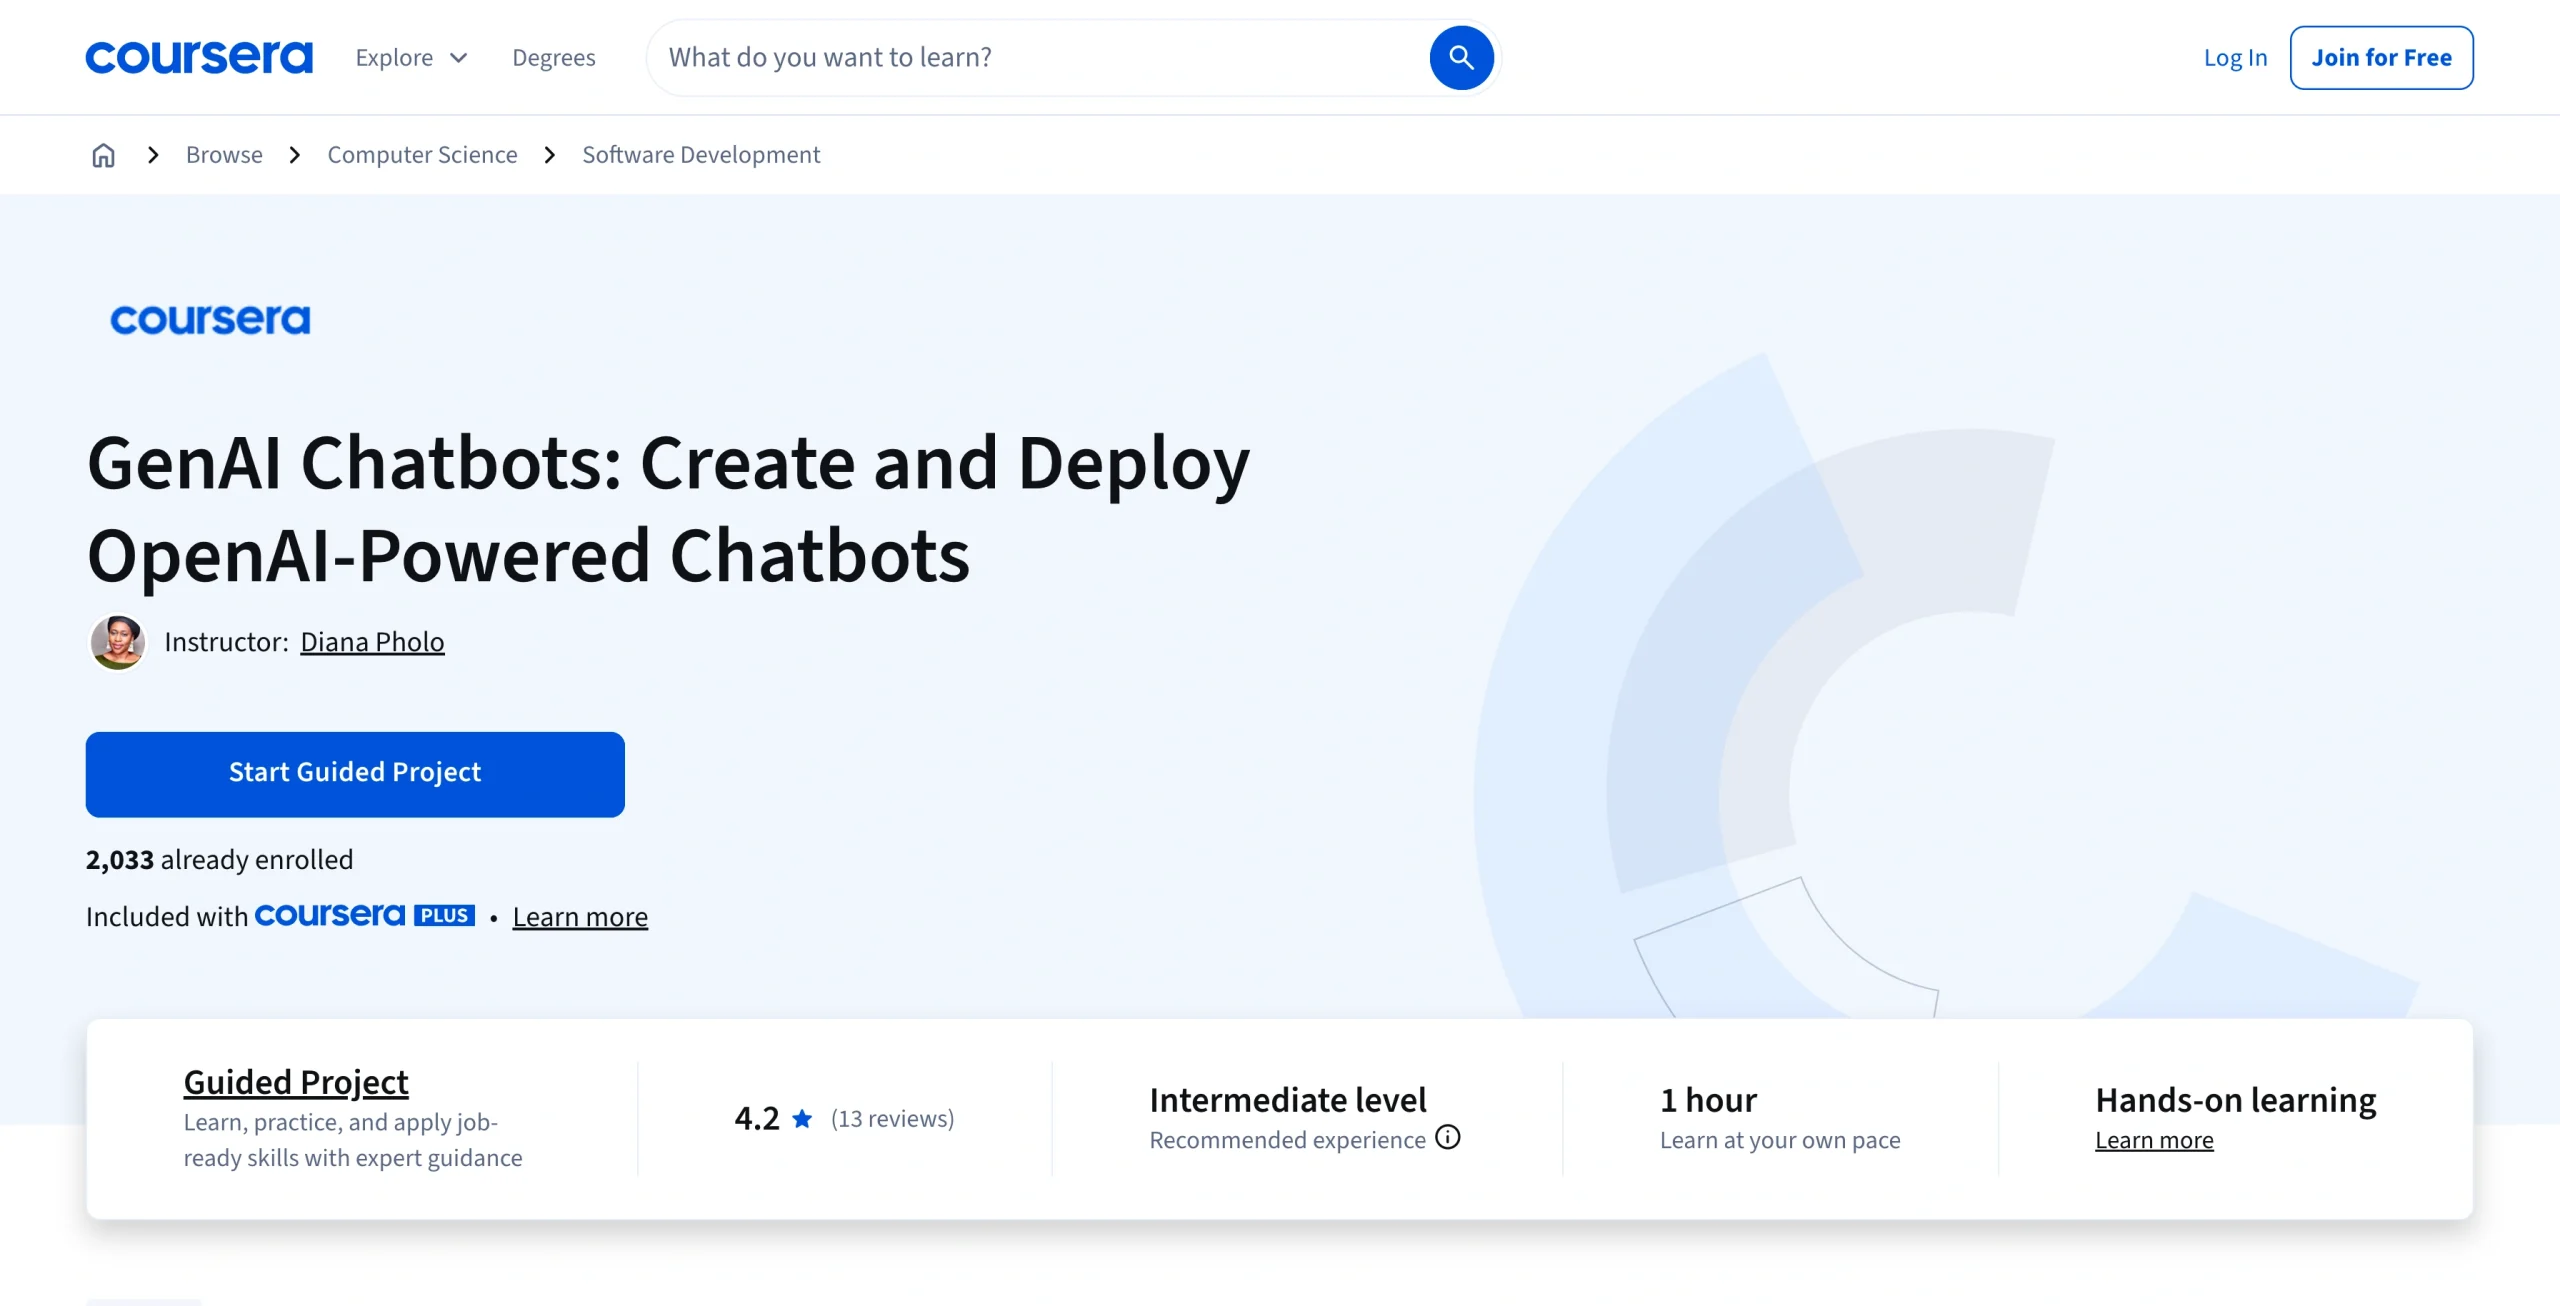Click the search magnifier icon
Image resolution: width=2560 pixels, height=1306 pixels.
(1460, 57)
